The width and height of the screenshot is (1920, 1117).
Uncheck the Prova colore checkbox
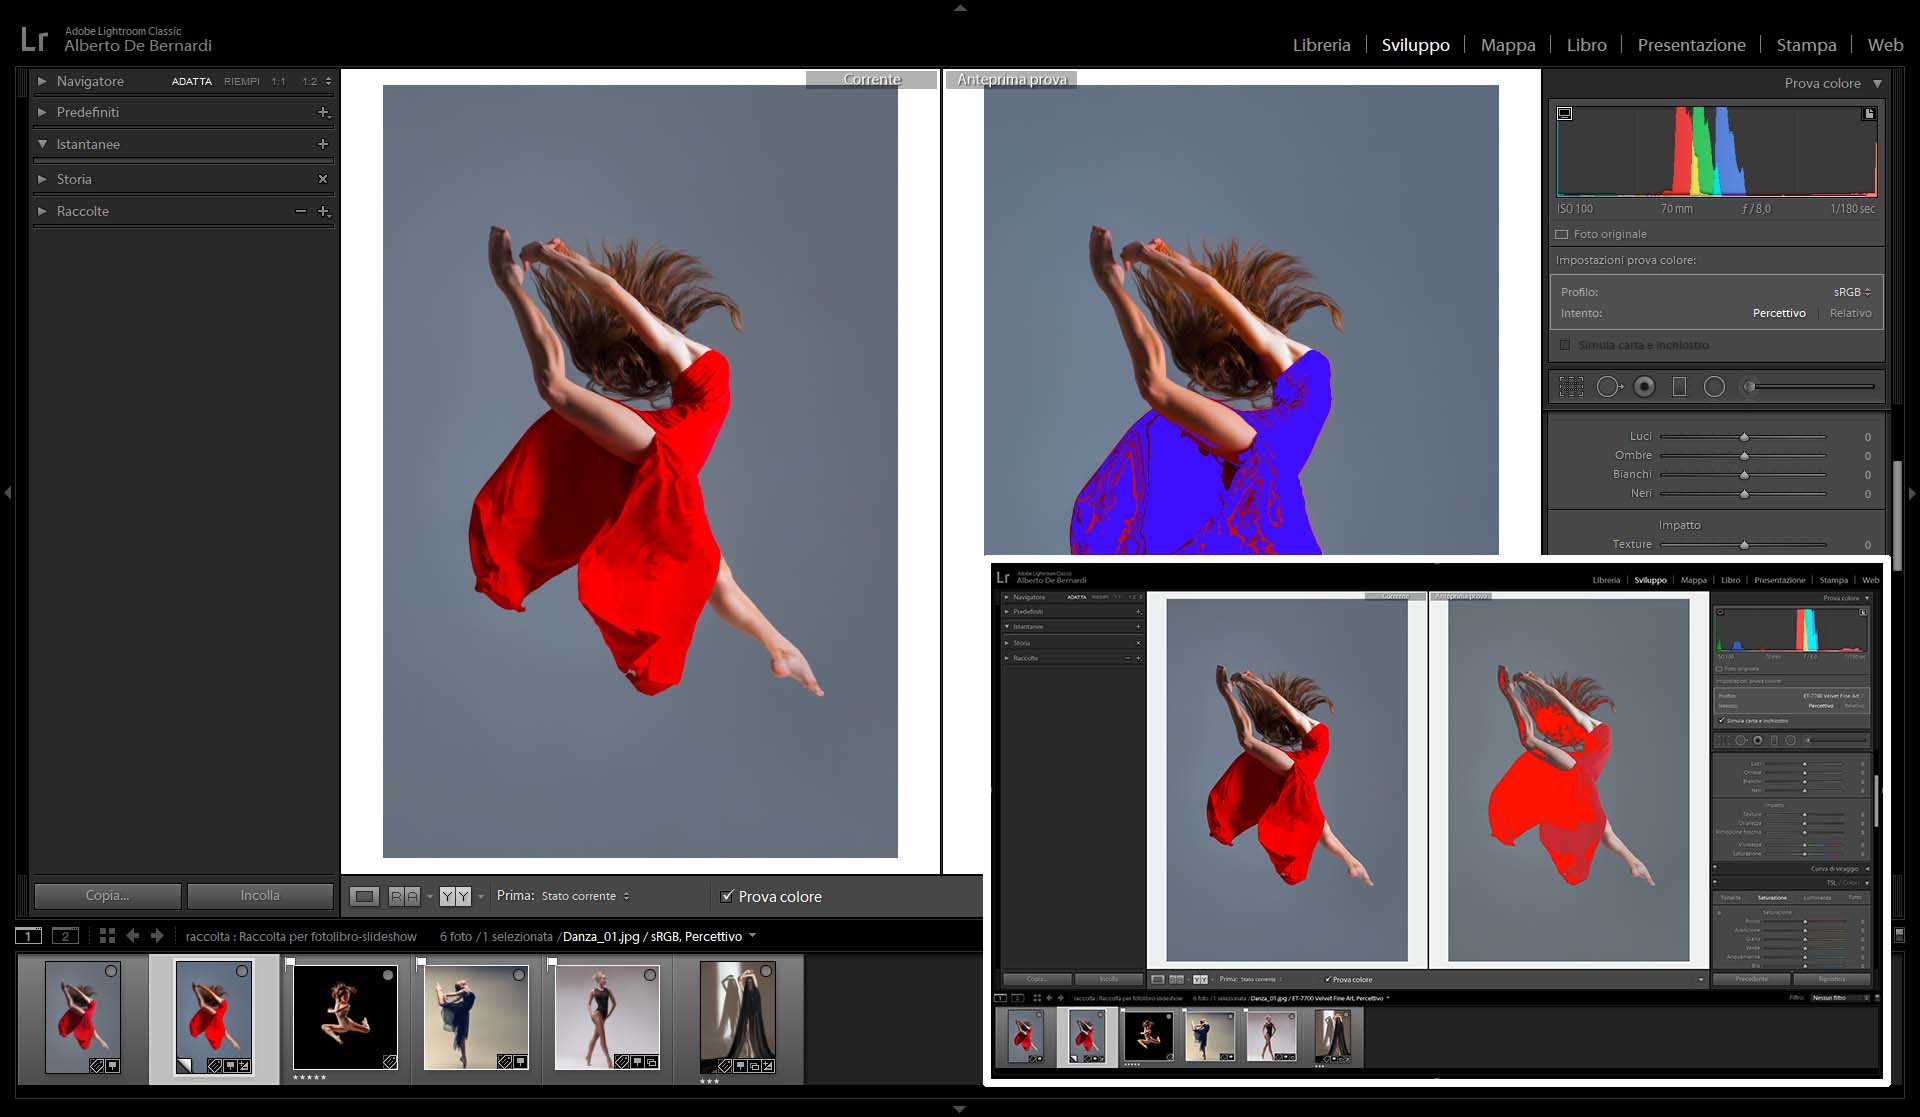click(727, 896)
